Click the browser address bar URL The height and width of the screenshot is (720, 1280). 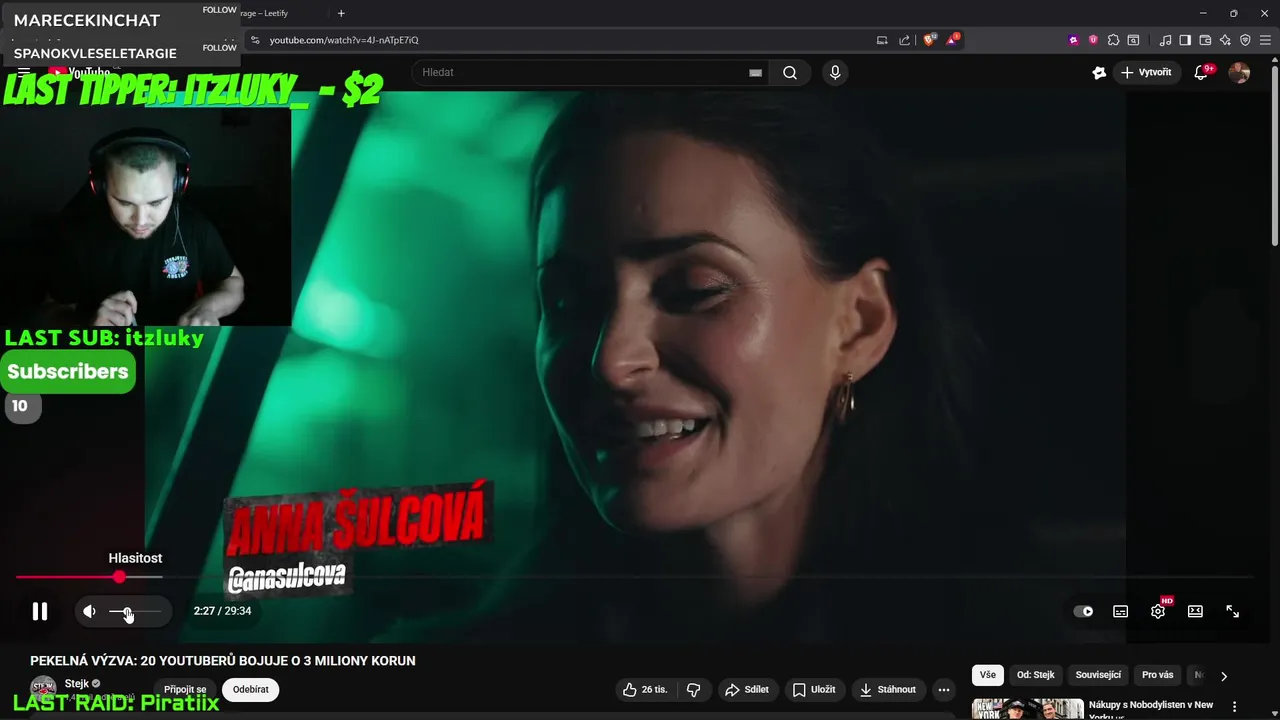[344, 40]
